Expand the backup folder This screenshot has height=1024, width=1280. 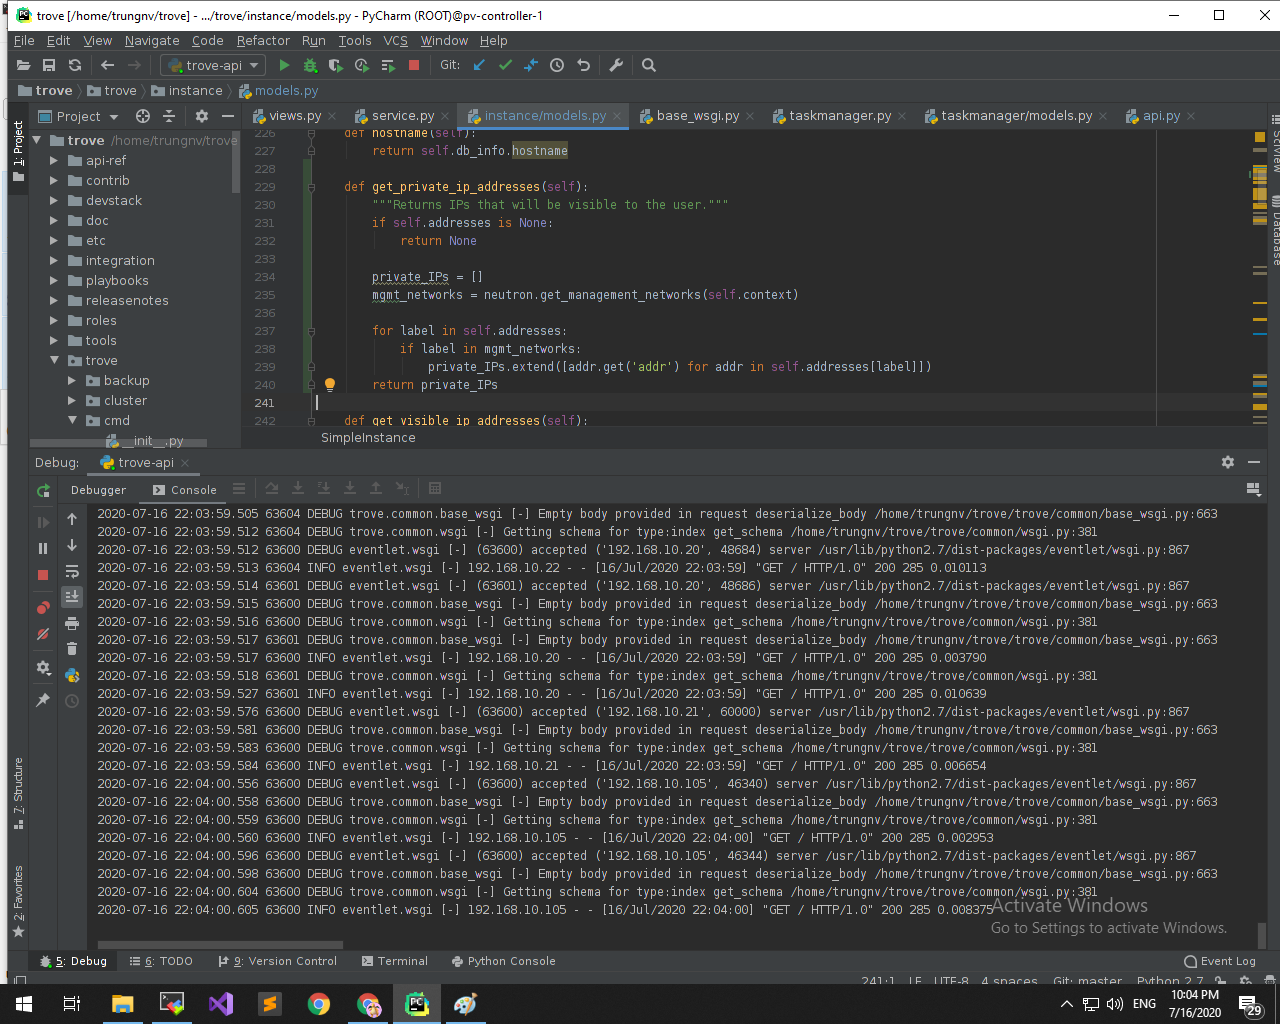72,380
